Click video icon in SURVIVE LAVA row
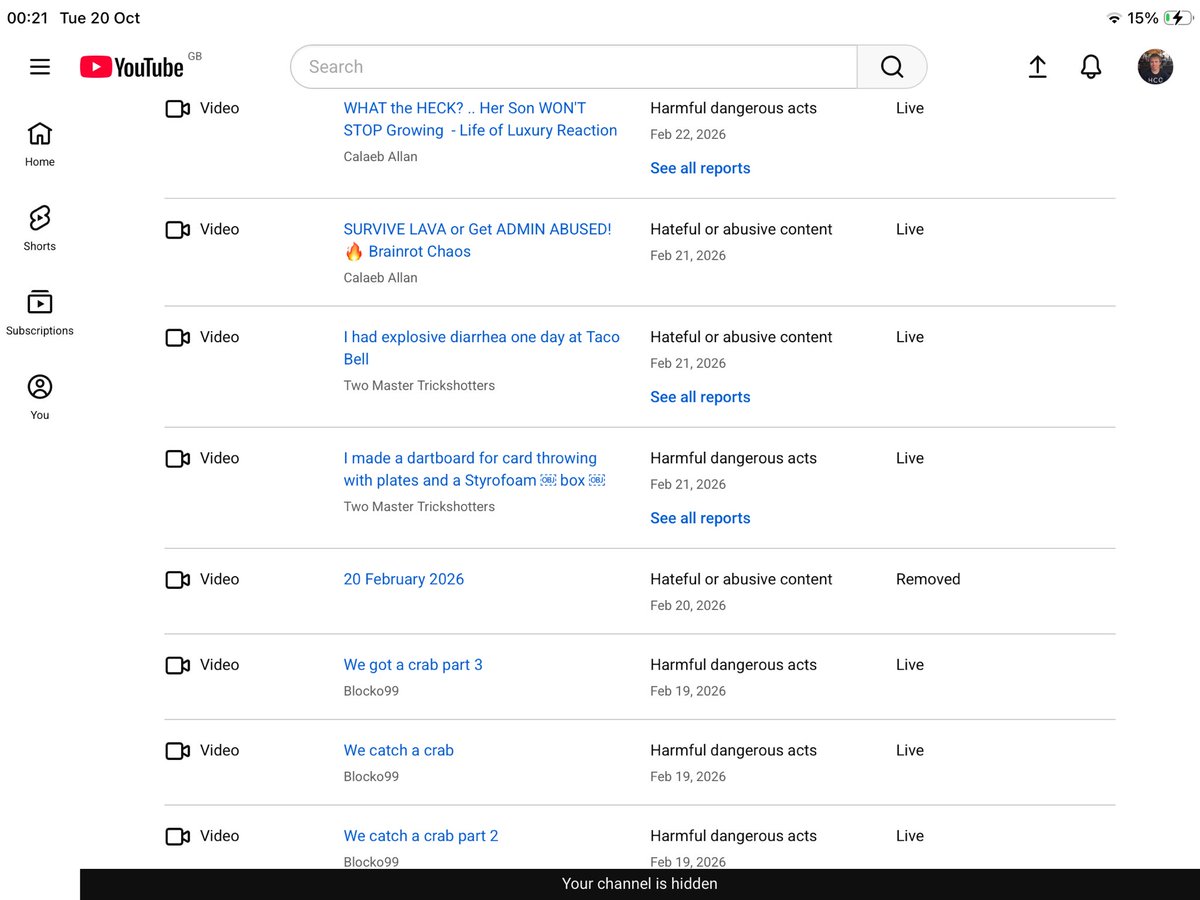The width and height of the screenshot is (1200, 900). [178, 230]
